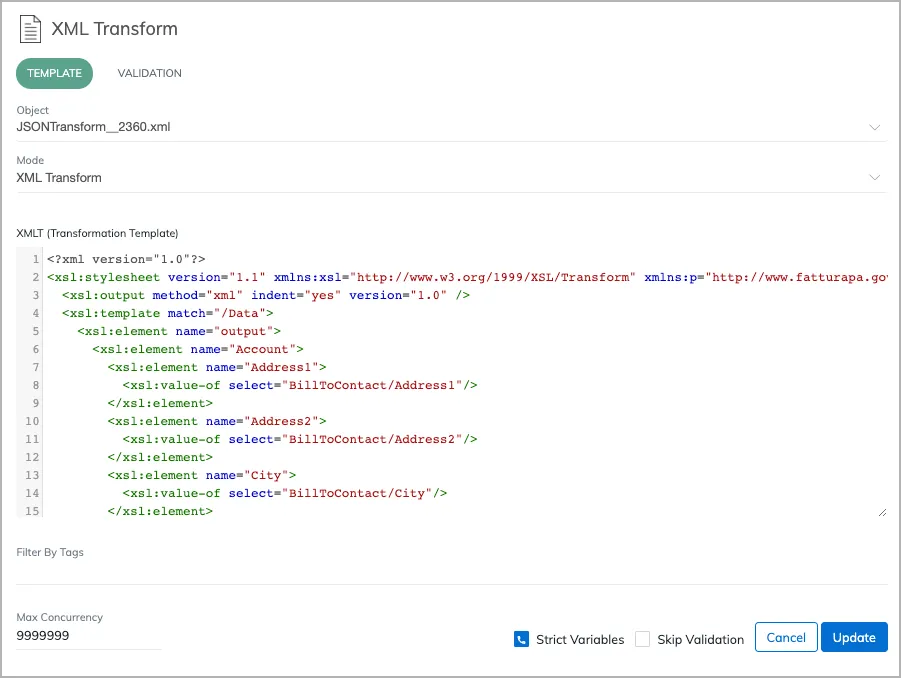Uncheck the Strict Variables checkbox

[x=521, y=639]
